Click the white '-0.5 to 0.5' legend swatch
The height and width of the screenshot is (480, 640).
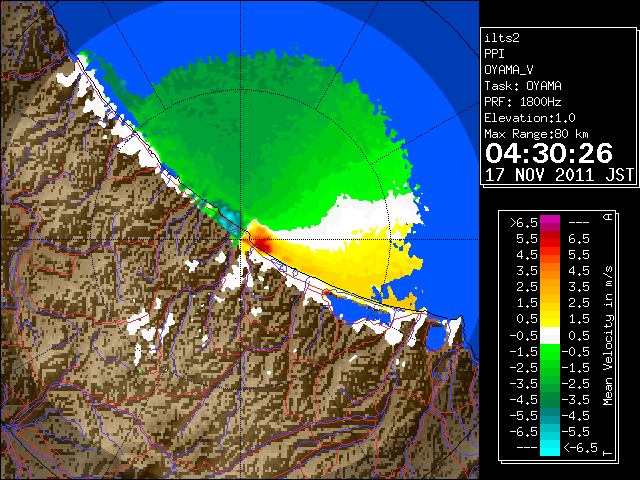[x=550, y=336]
